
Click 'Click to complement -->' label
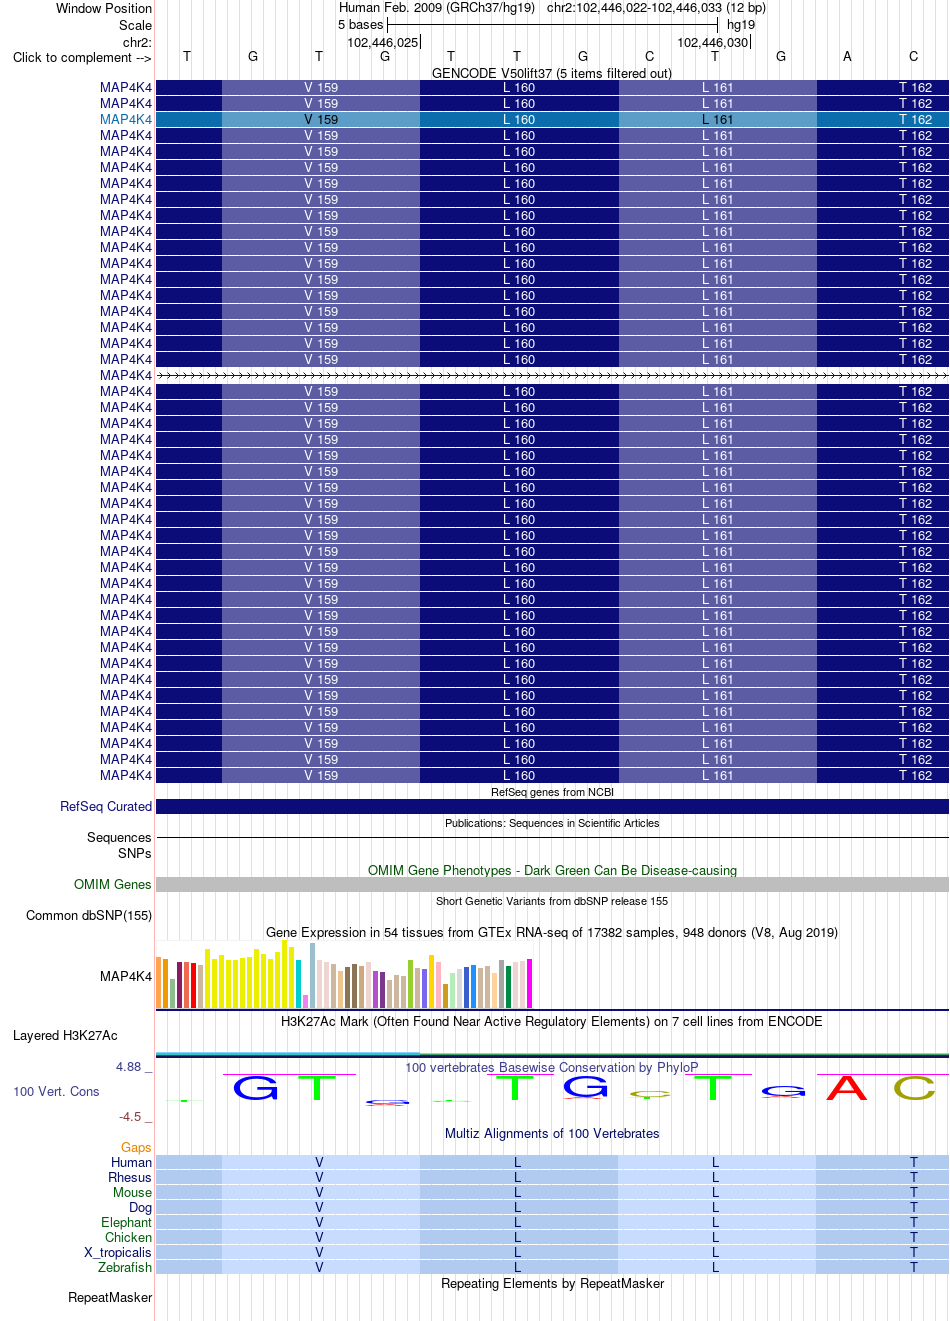(x=82, y=57)
